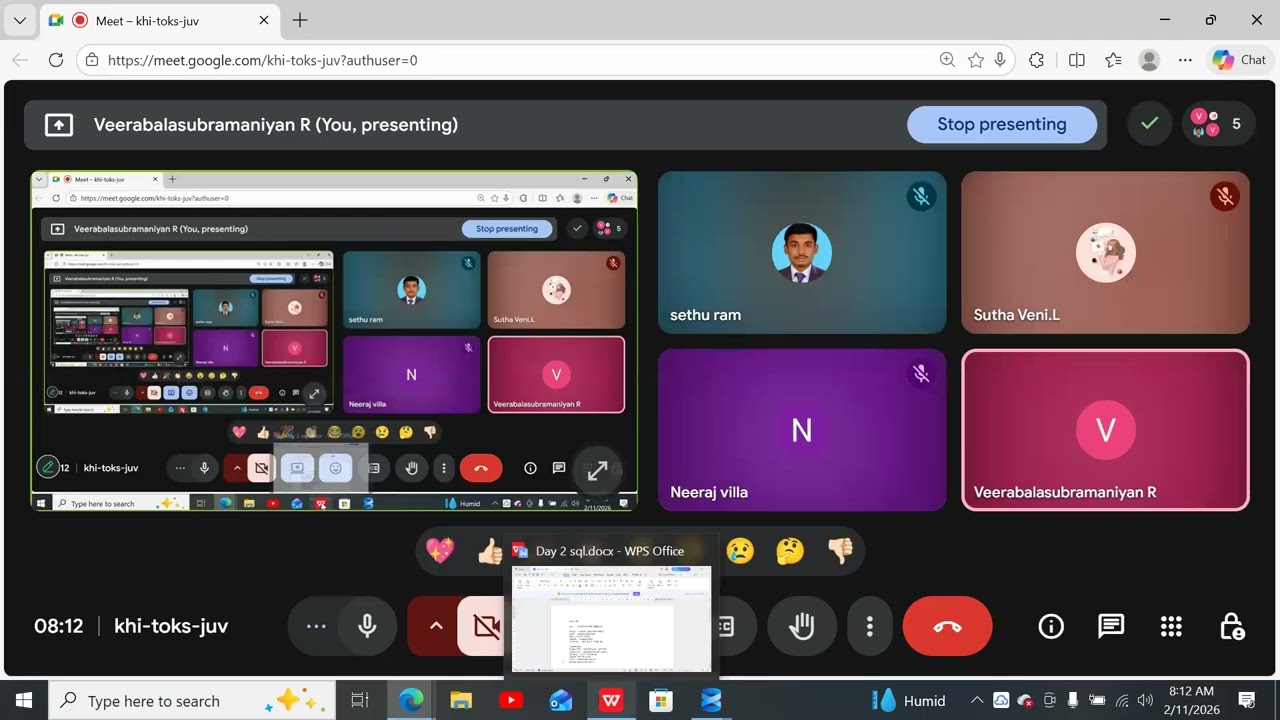Open Wi-Fi network settings in tray
The image size is (1280, 720).
1122,700
